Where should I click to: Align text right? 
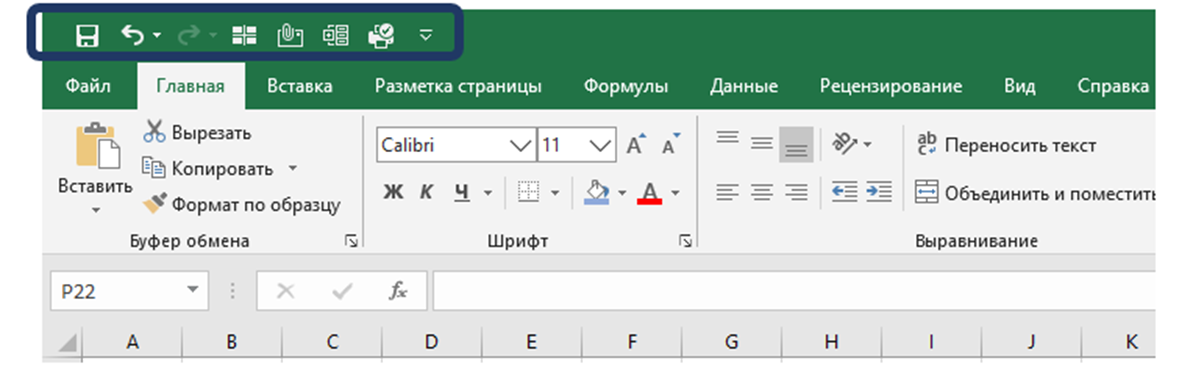[796, 192]
